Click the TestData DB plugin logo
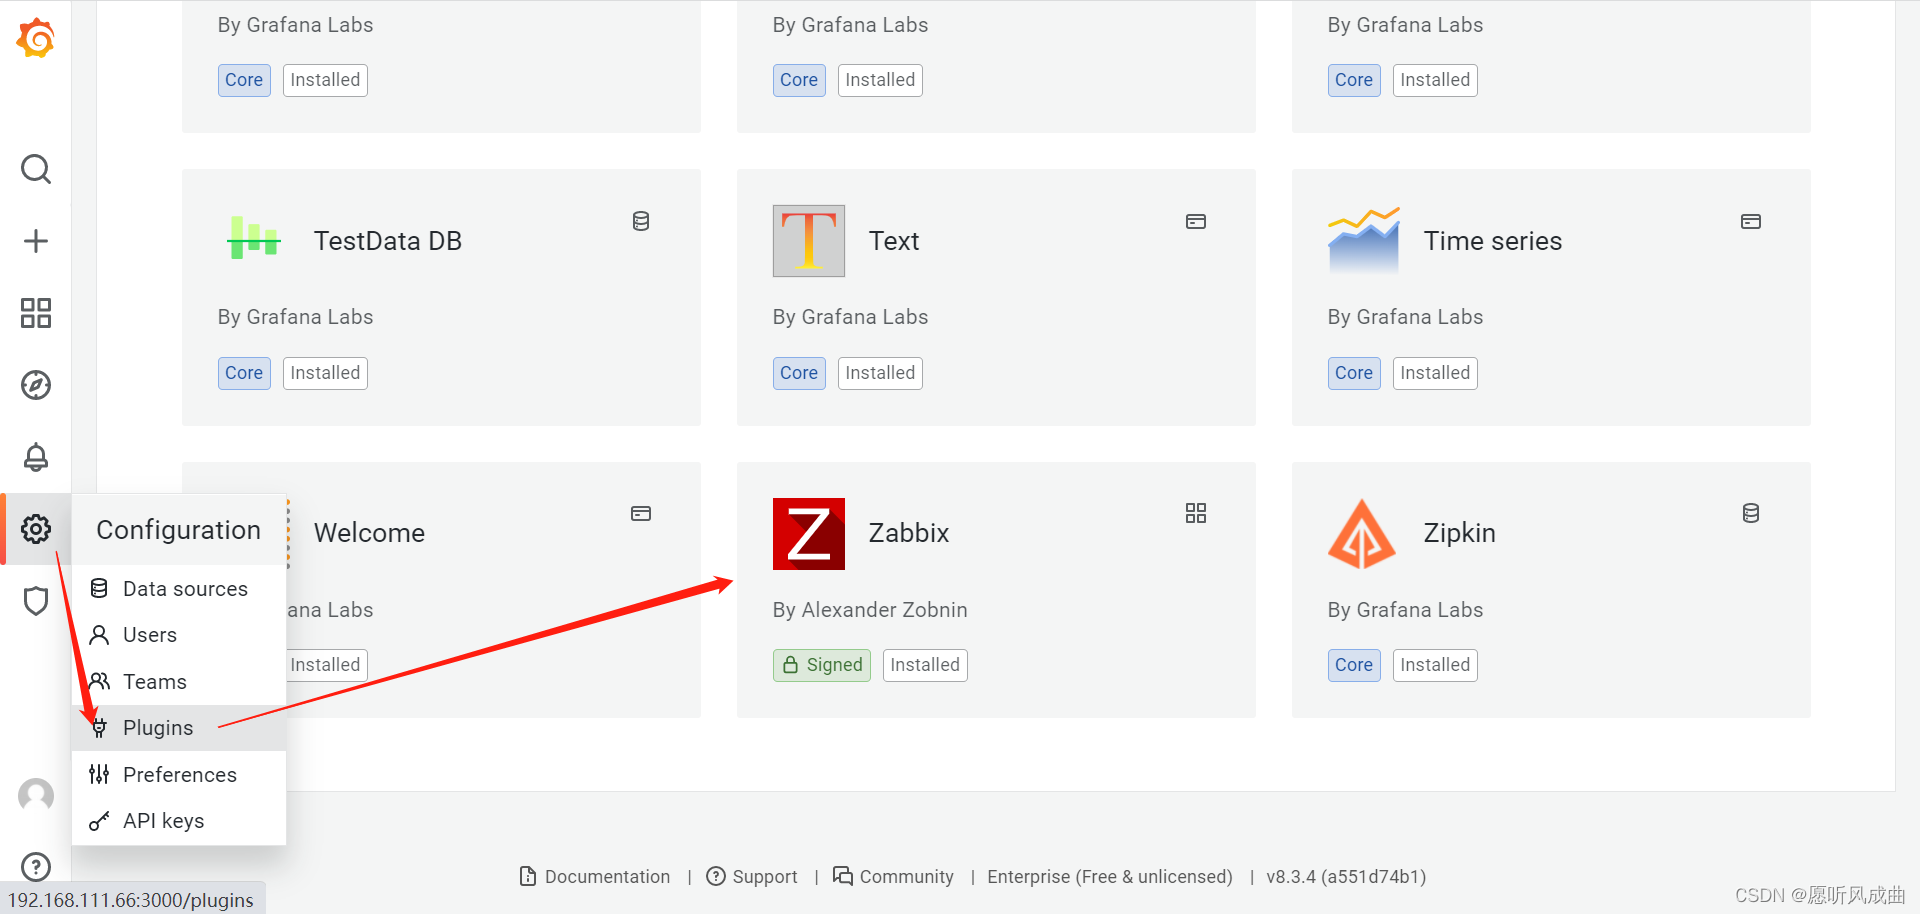Screen dimensions: 1920x914 [254, 240]
